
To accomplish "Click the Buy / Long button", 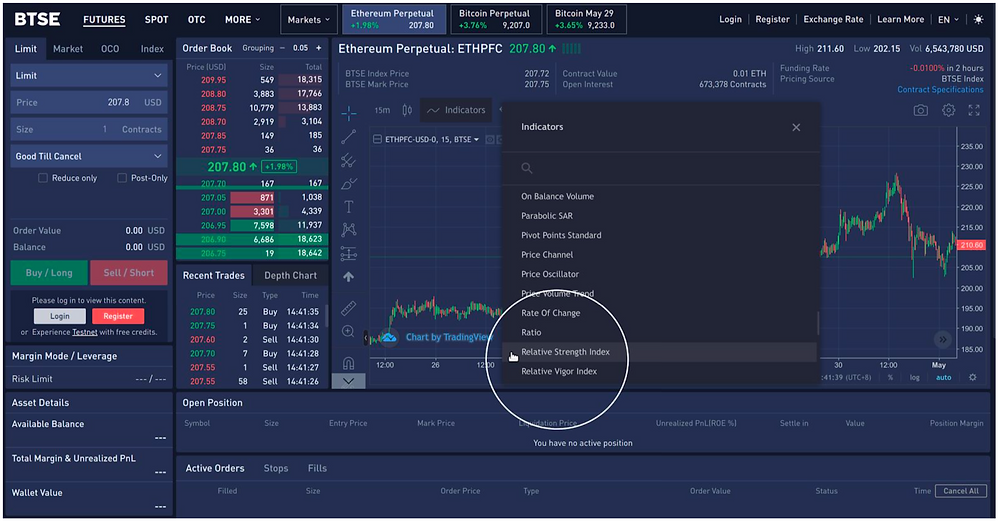I will [49, 273].
